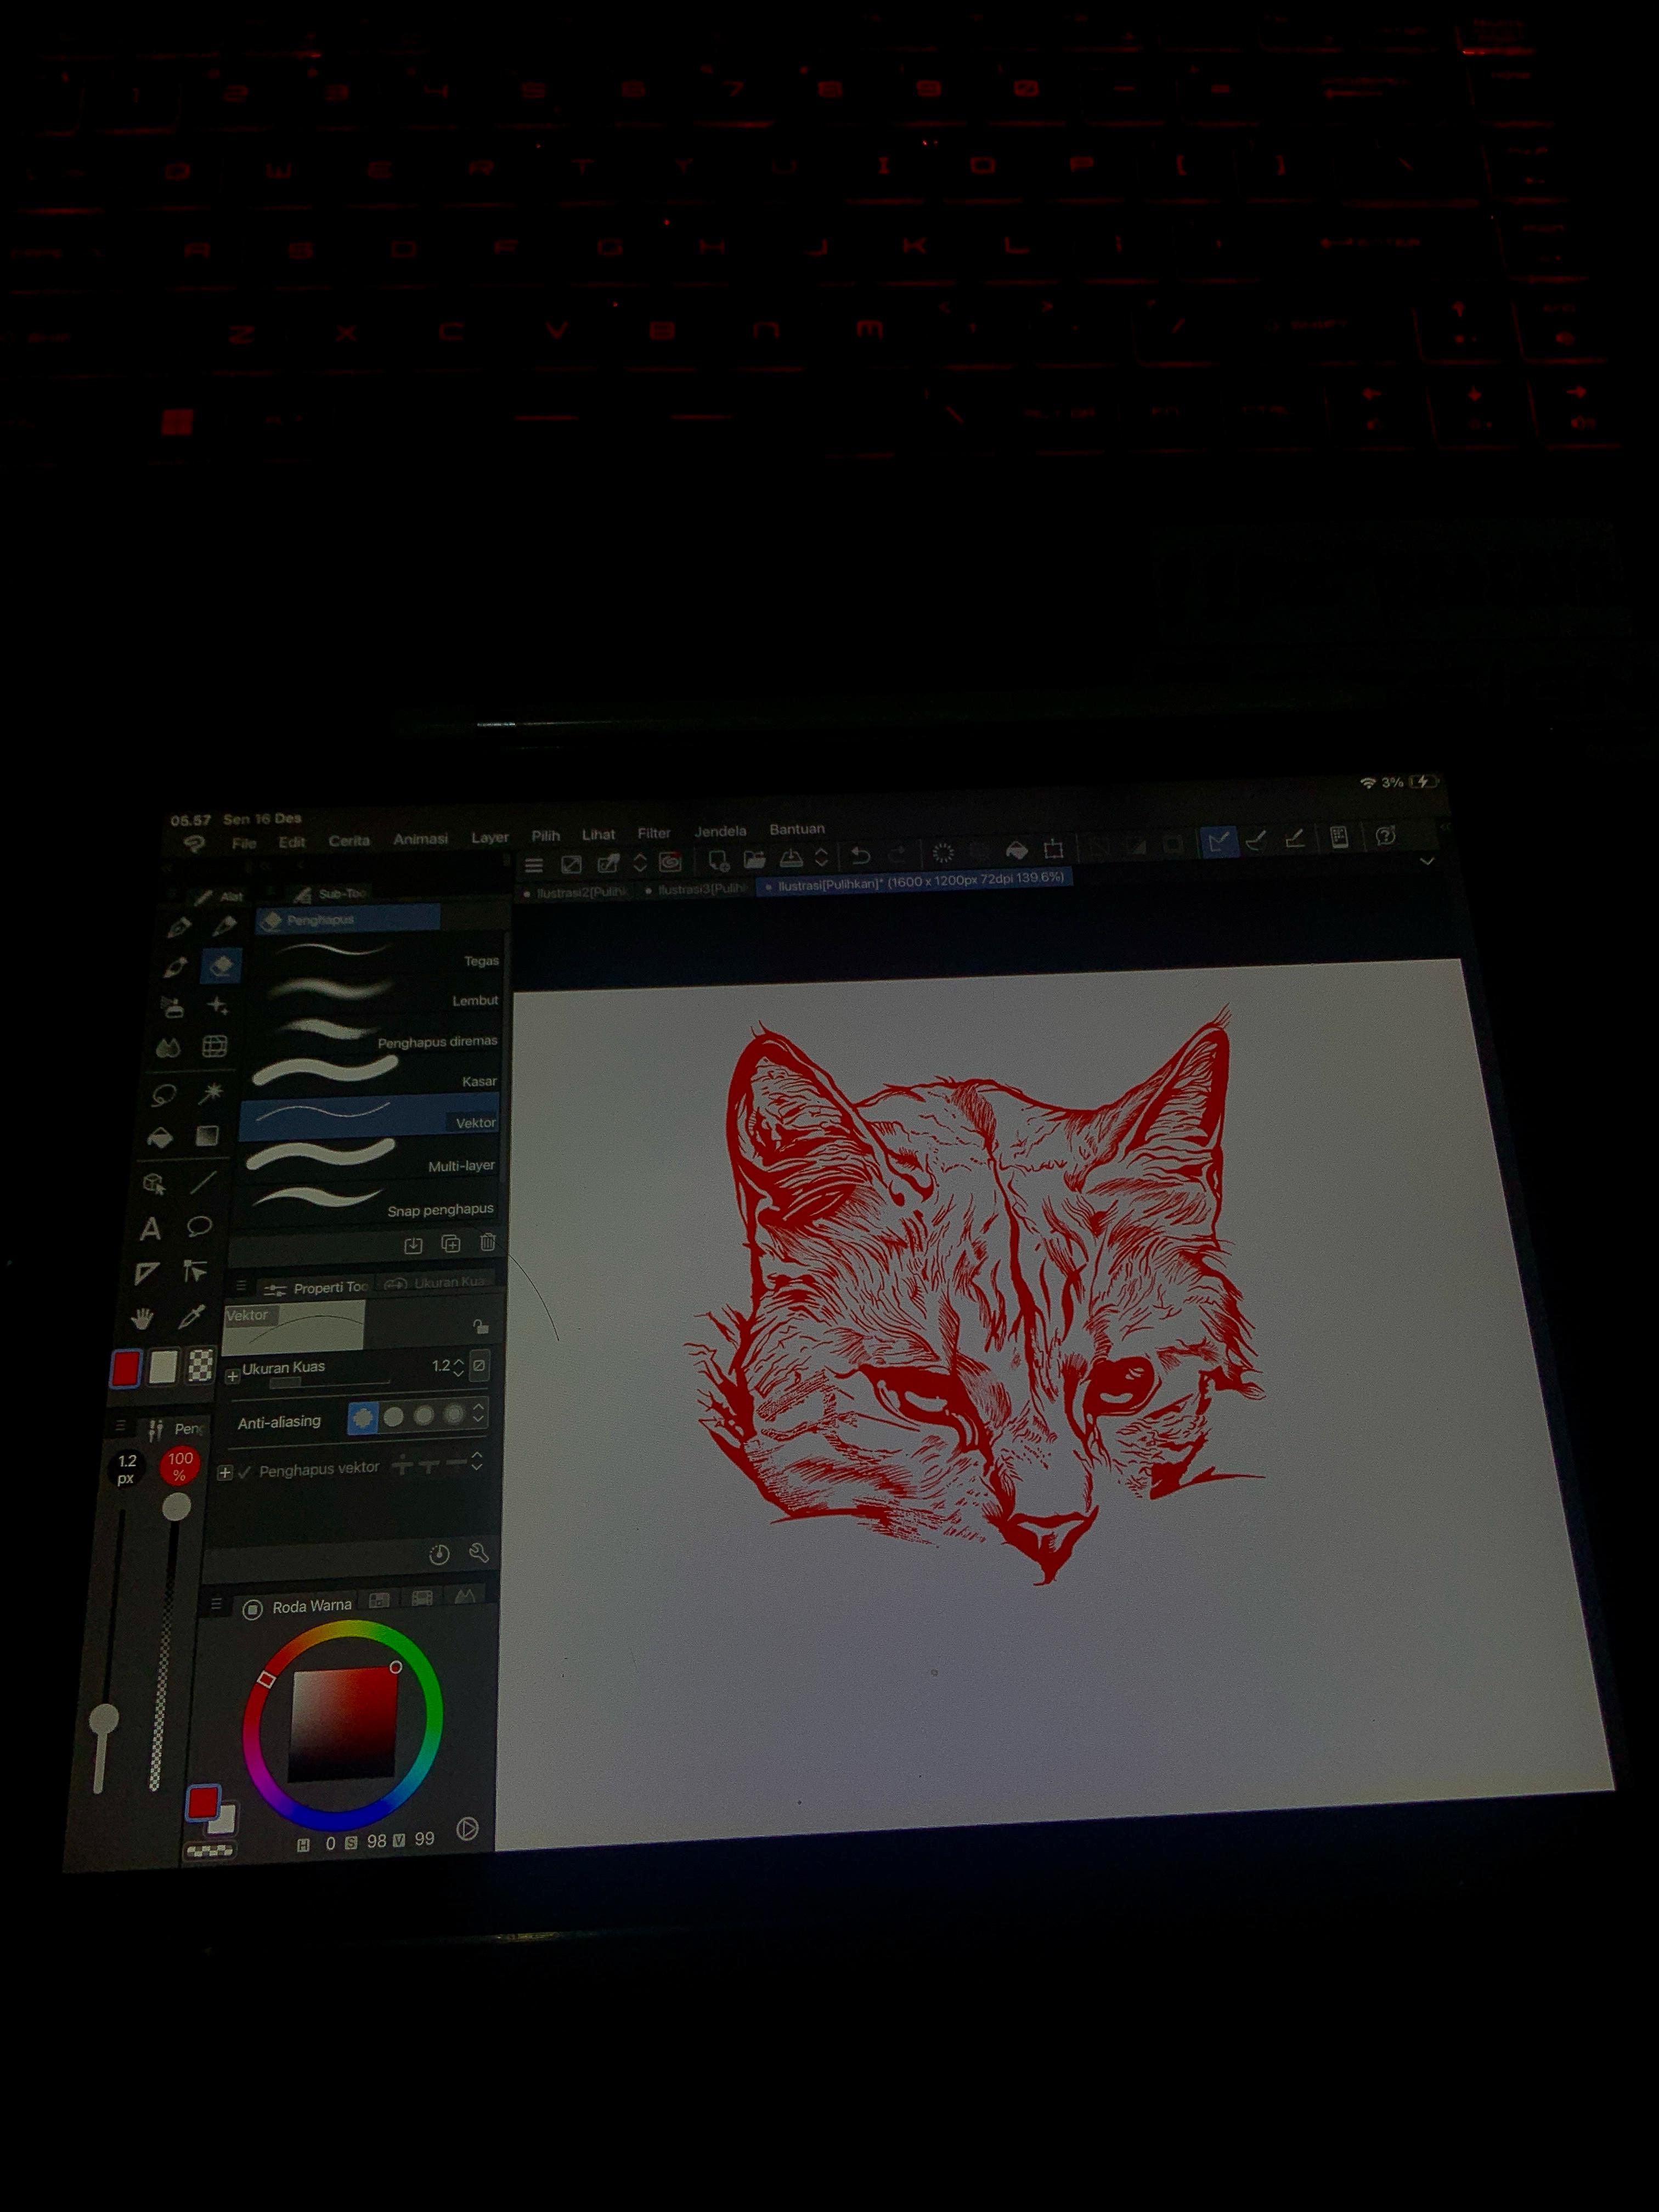Select the Text tool

150,1228
